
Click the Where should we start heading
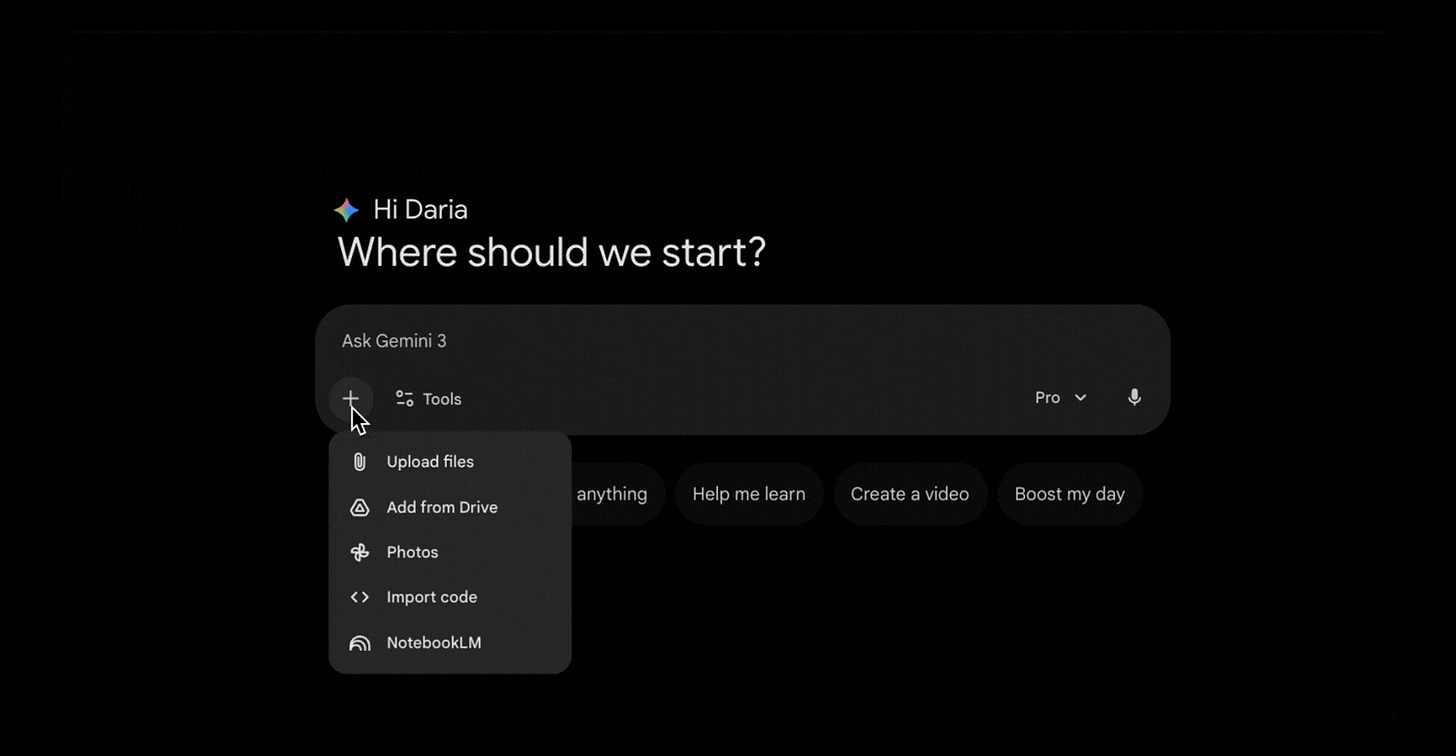pos(552,253)
